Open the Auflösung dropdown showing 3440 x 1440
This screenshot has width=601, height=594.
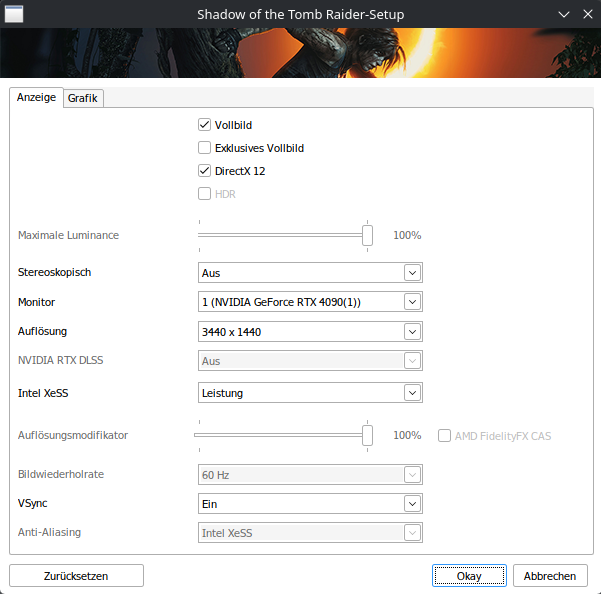point(310,332)
